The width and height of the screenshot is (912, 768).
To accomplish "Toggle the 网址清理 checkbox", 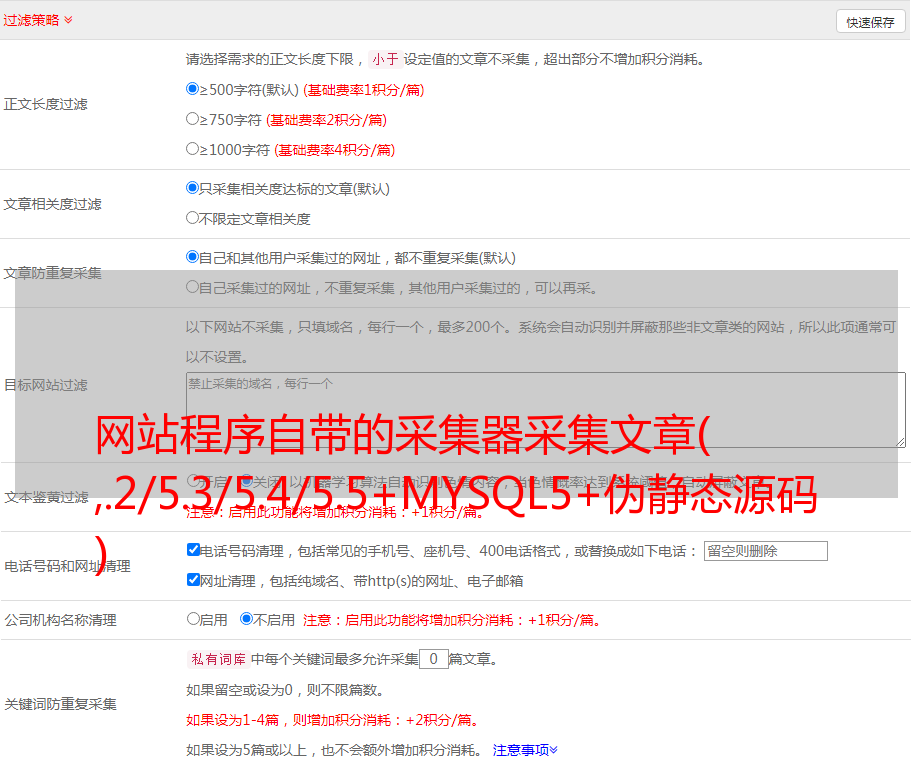I will 193,580.
